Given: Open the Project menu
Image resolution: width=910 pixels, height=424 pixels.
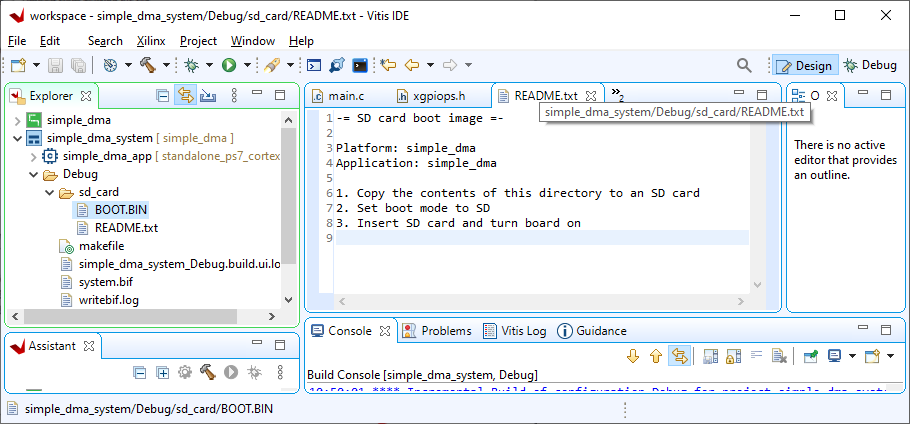Looking at the screenshot, I should pyautogui.click(x=198, y=41).
